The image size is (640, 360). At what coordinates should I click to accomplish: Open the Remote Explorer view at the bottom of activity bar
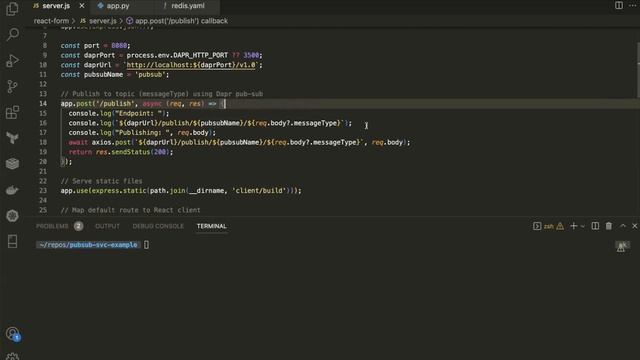[x=12, y=241]
